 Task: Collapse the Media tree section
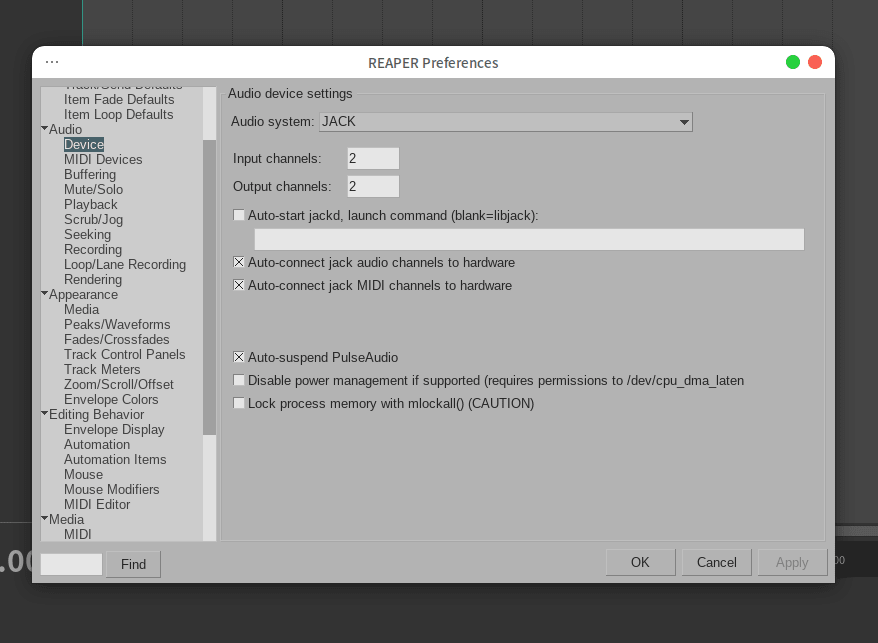pyautogui.click(x=44, y=519)
